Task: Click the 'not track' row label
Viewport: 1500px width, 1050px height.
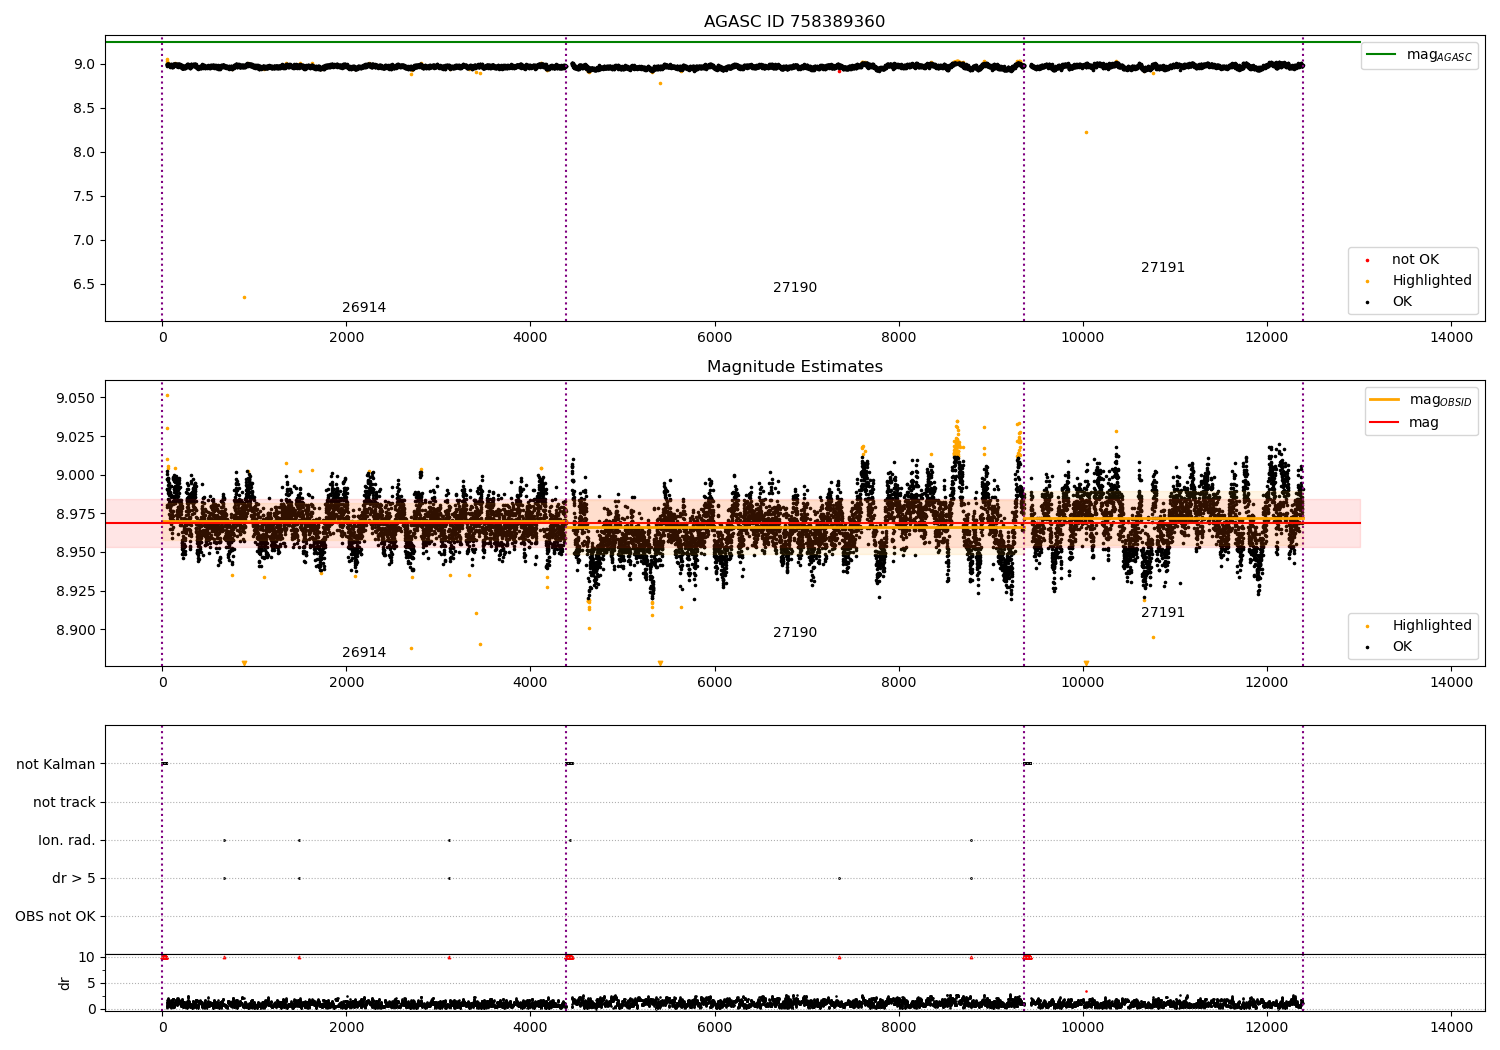Action: [64, 802]
